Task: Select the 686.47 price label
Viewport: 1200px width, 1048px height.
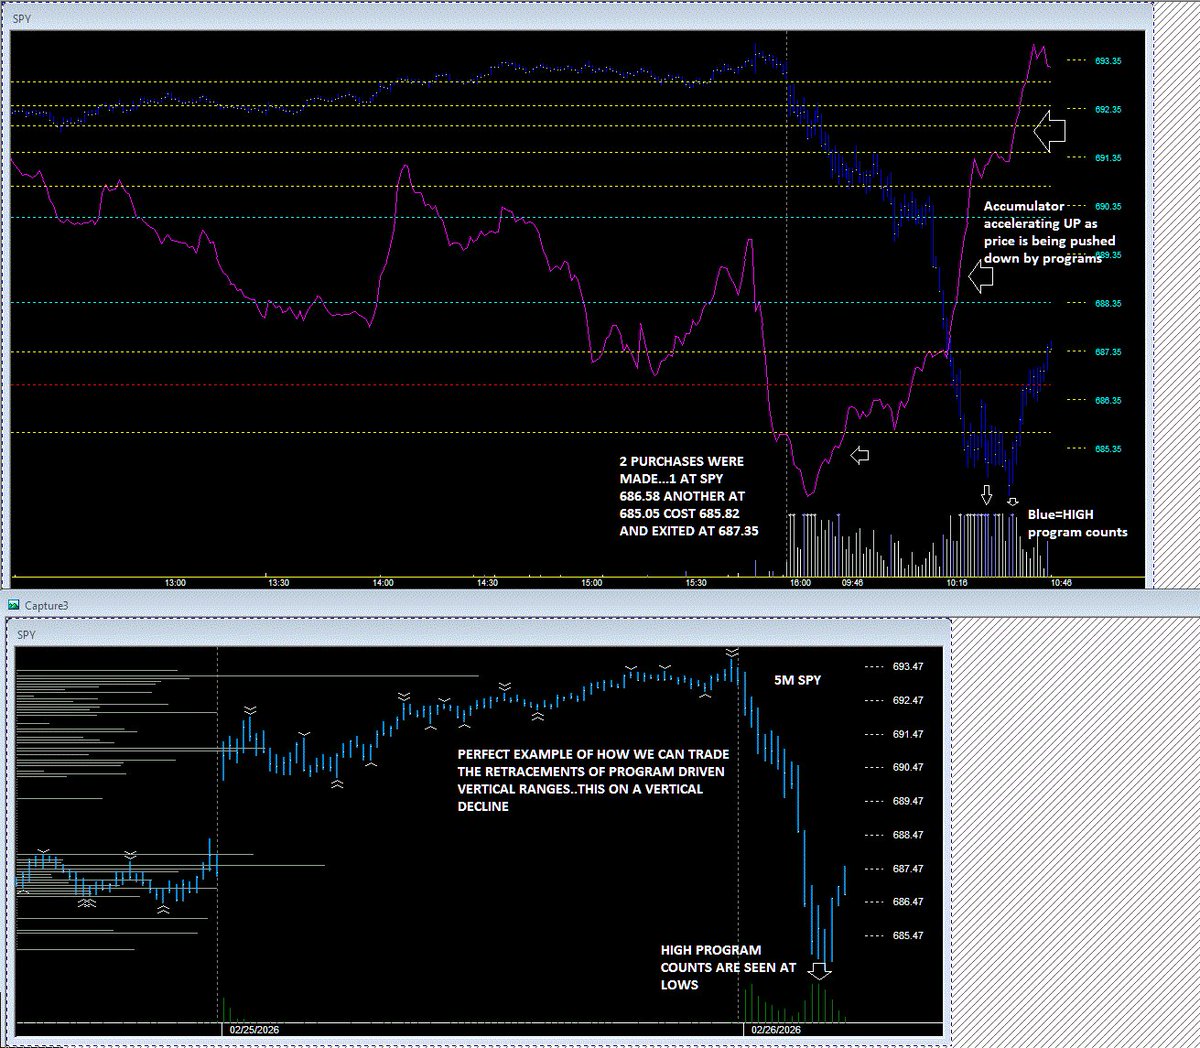Action: click(x=908, y=902)
